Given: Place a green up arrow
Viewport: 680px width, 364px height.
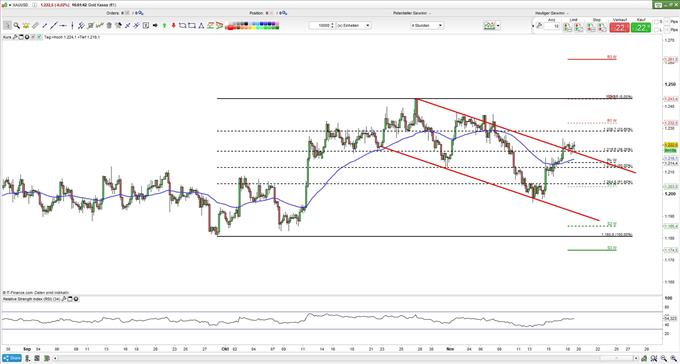Looking at the screenshot, I should tap(165, 26).
